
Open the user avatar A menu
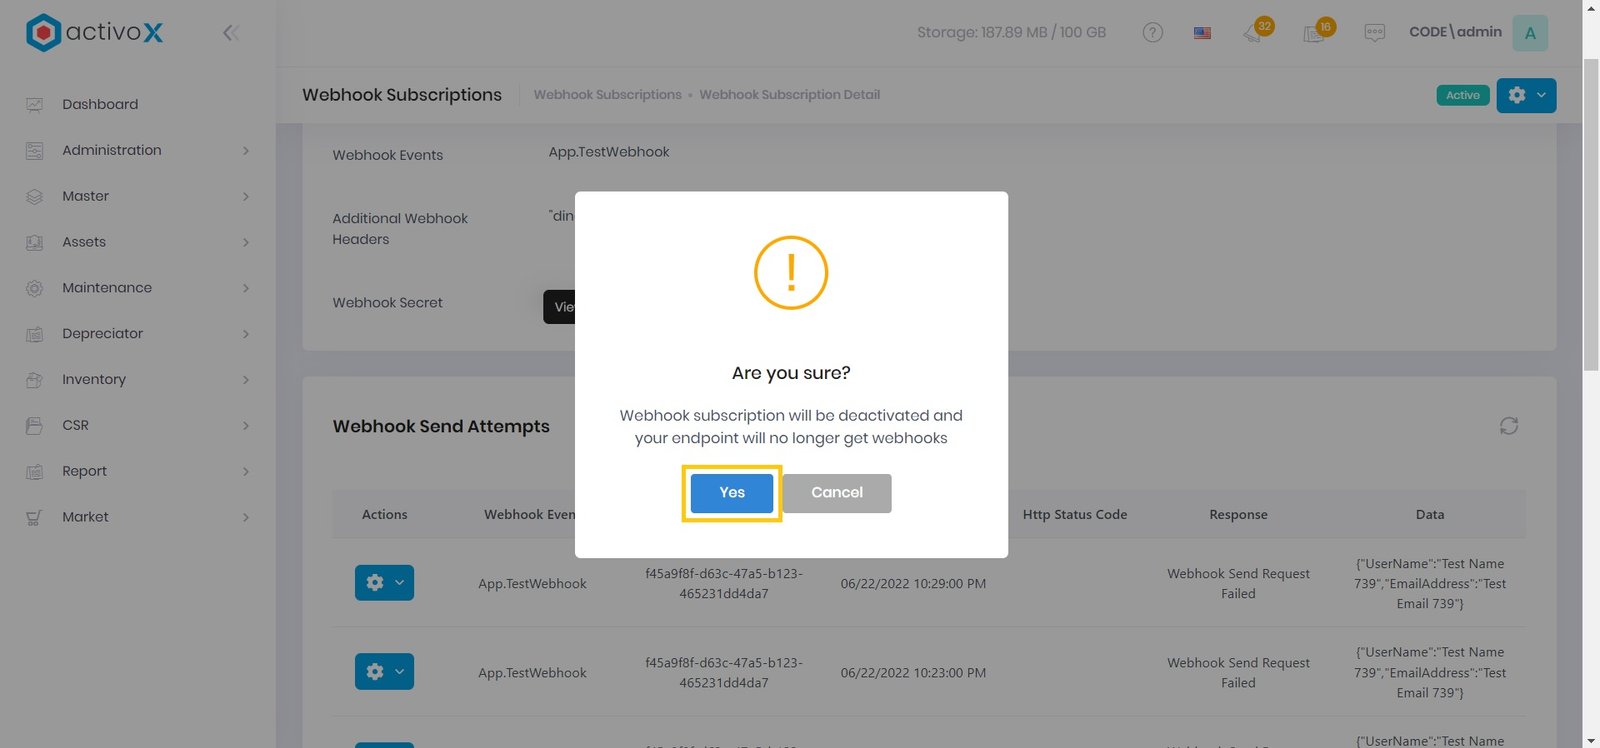pyautogui.click(x=1530, y=33)
